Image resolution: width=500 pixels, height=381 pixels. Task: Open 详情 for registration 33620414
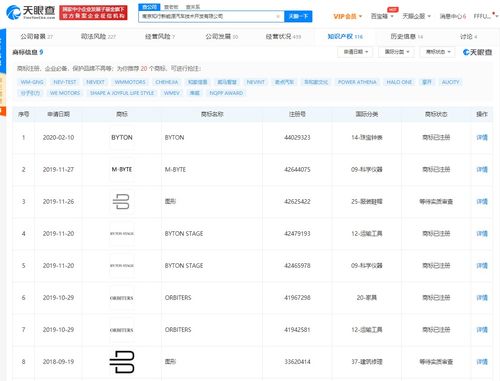(x=482, y=362)
